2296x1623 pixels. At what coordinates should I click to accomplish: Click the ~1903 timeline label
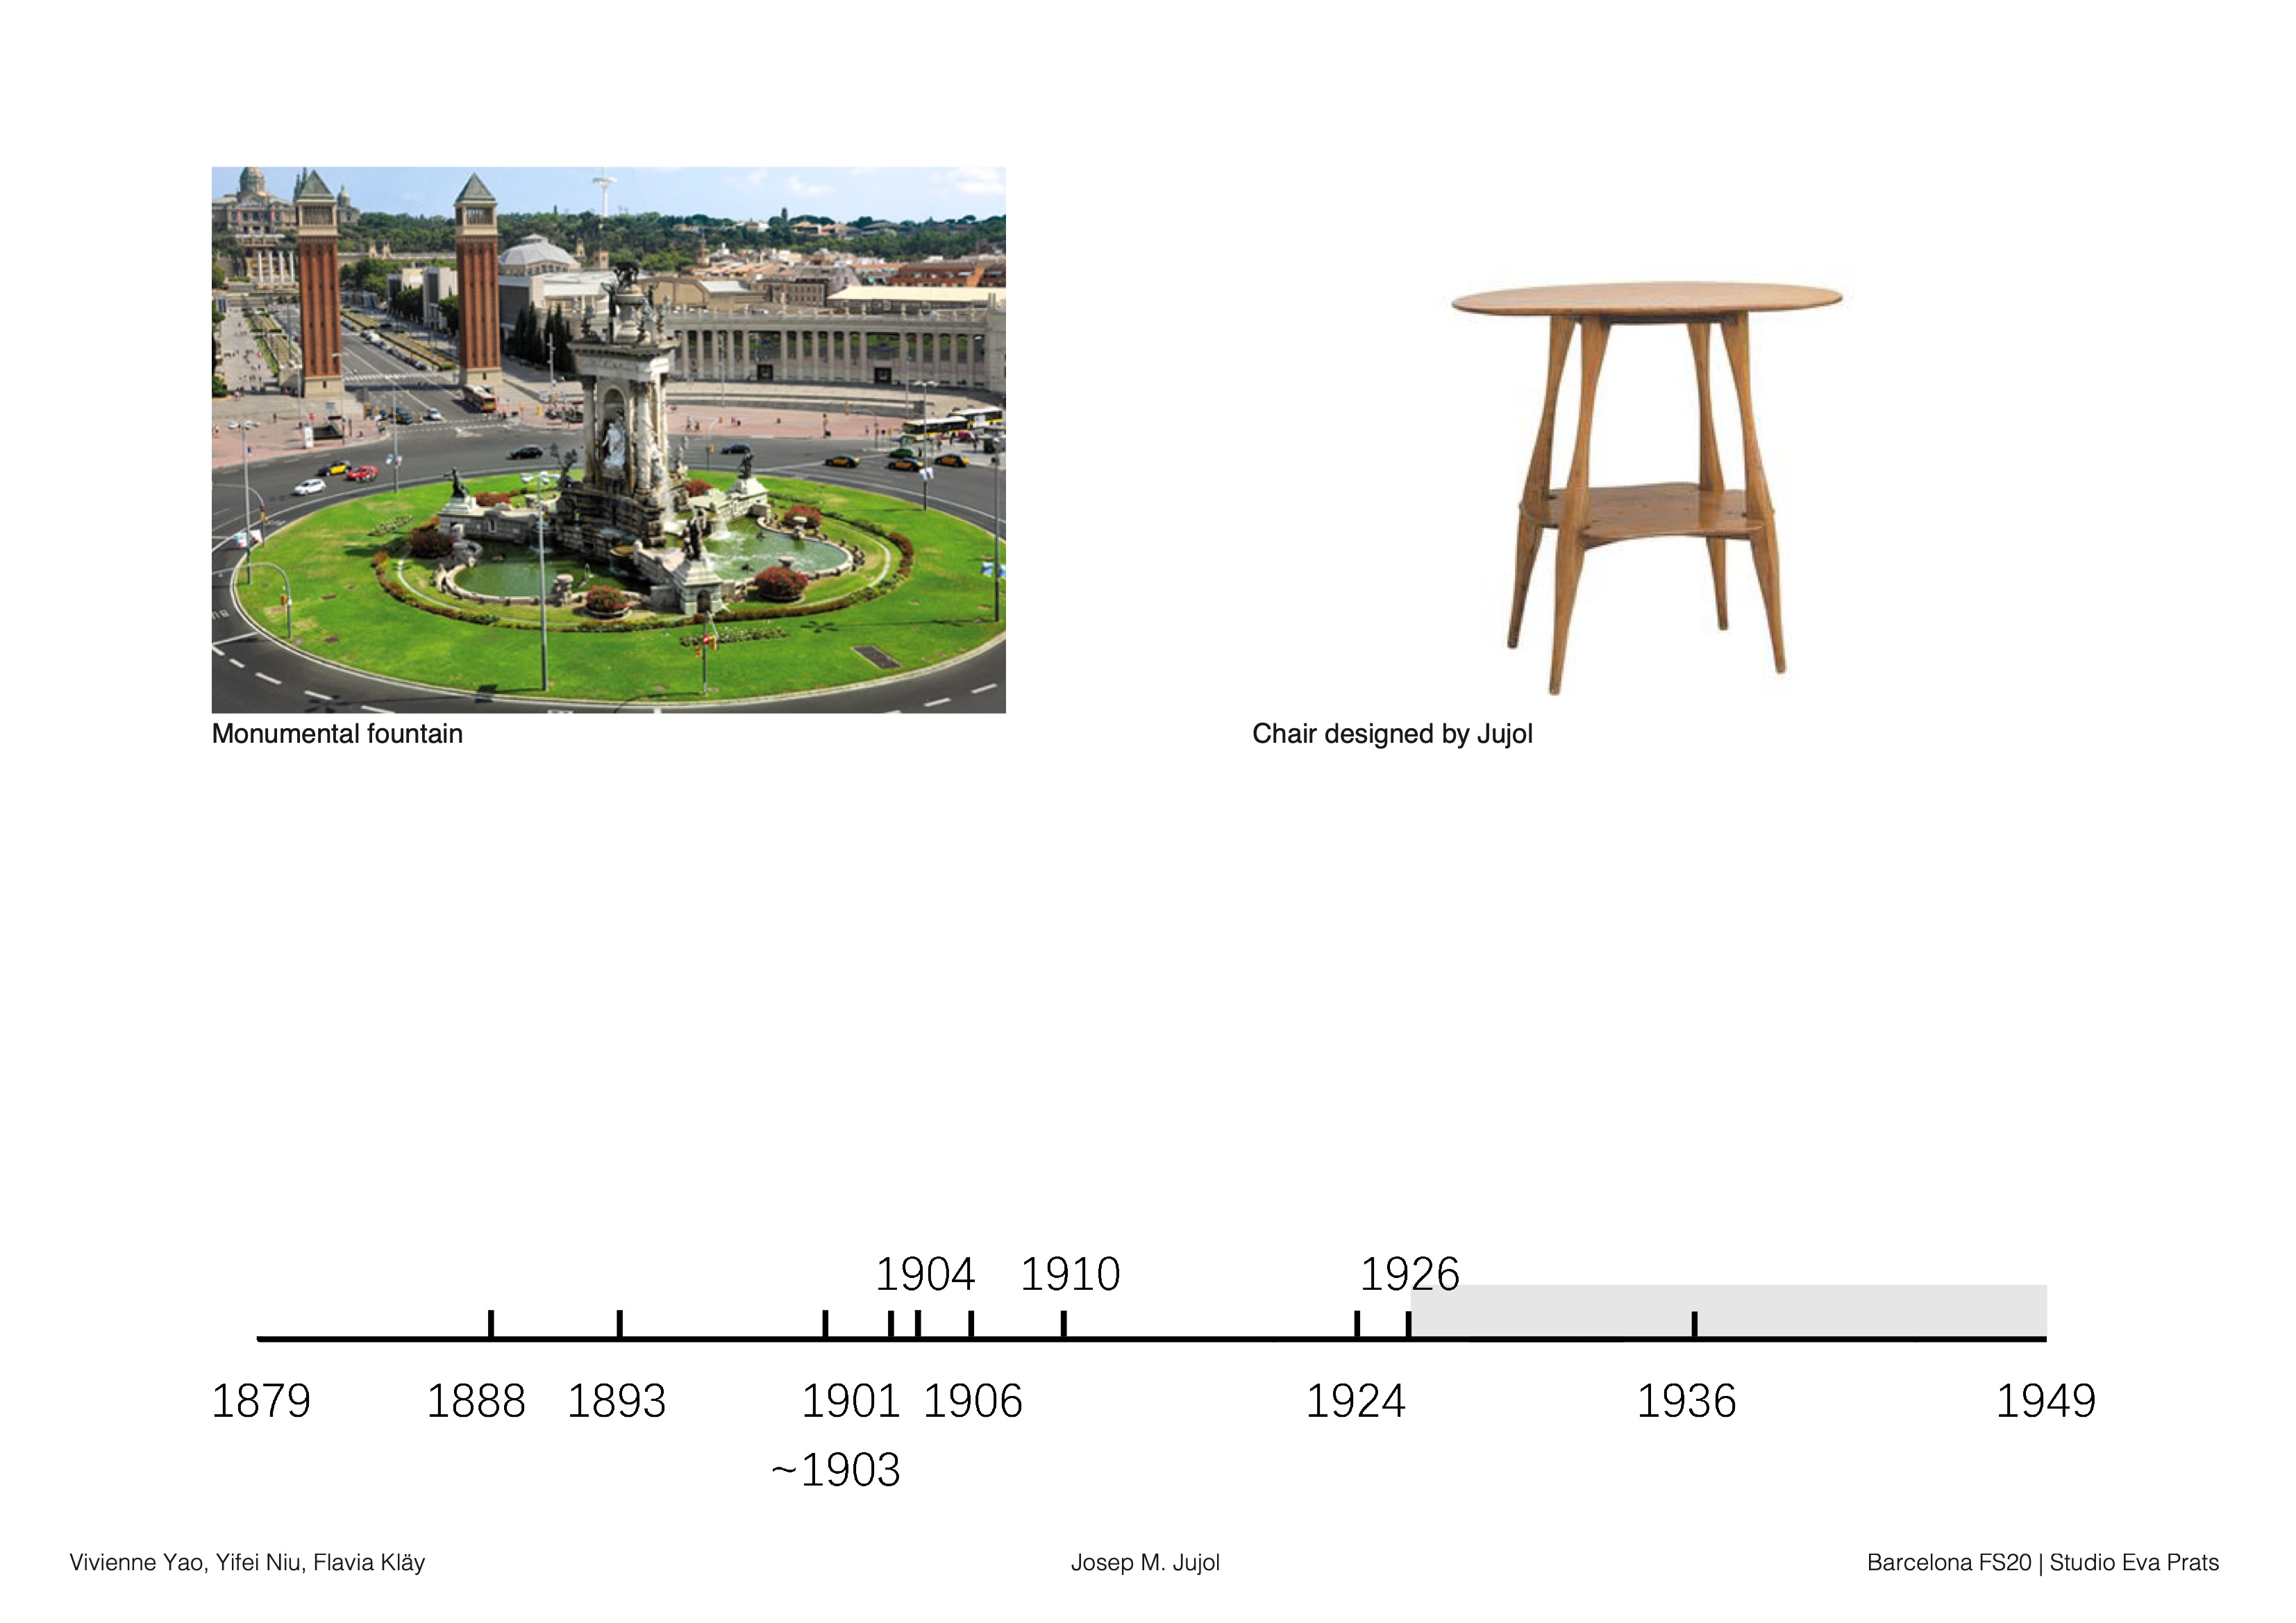836,1470
